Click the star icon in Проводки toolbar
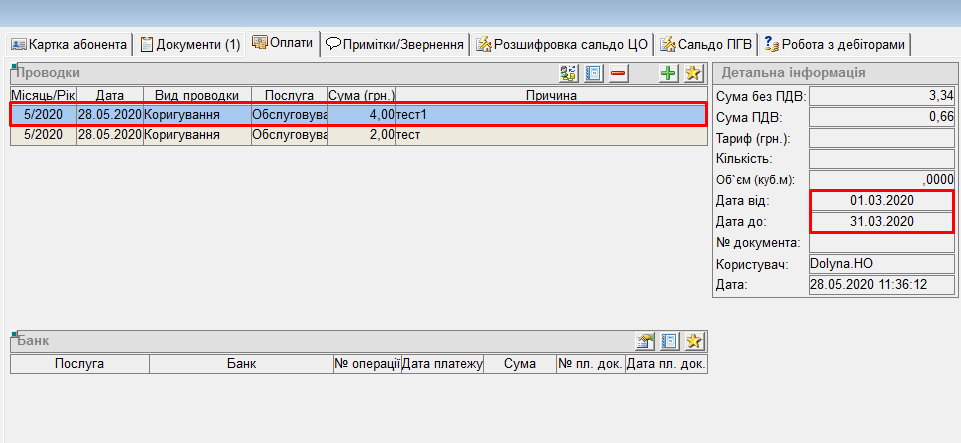The image size is (961, 443). pos(693,73)
